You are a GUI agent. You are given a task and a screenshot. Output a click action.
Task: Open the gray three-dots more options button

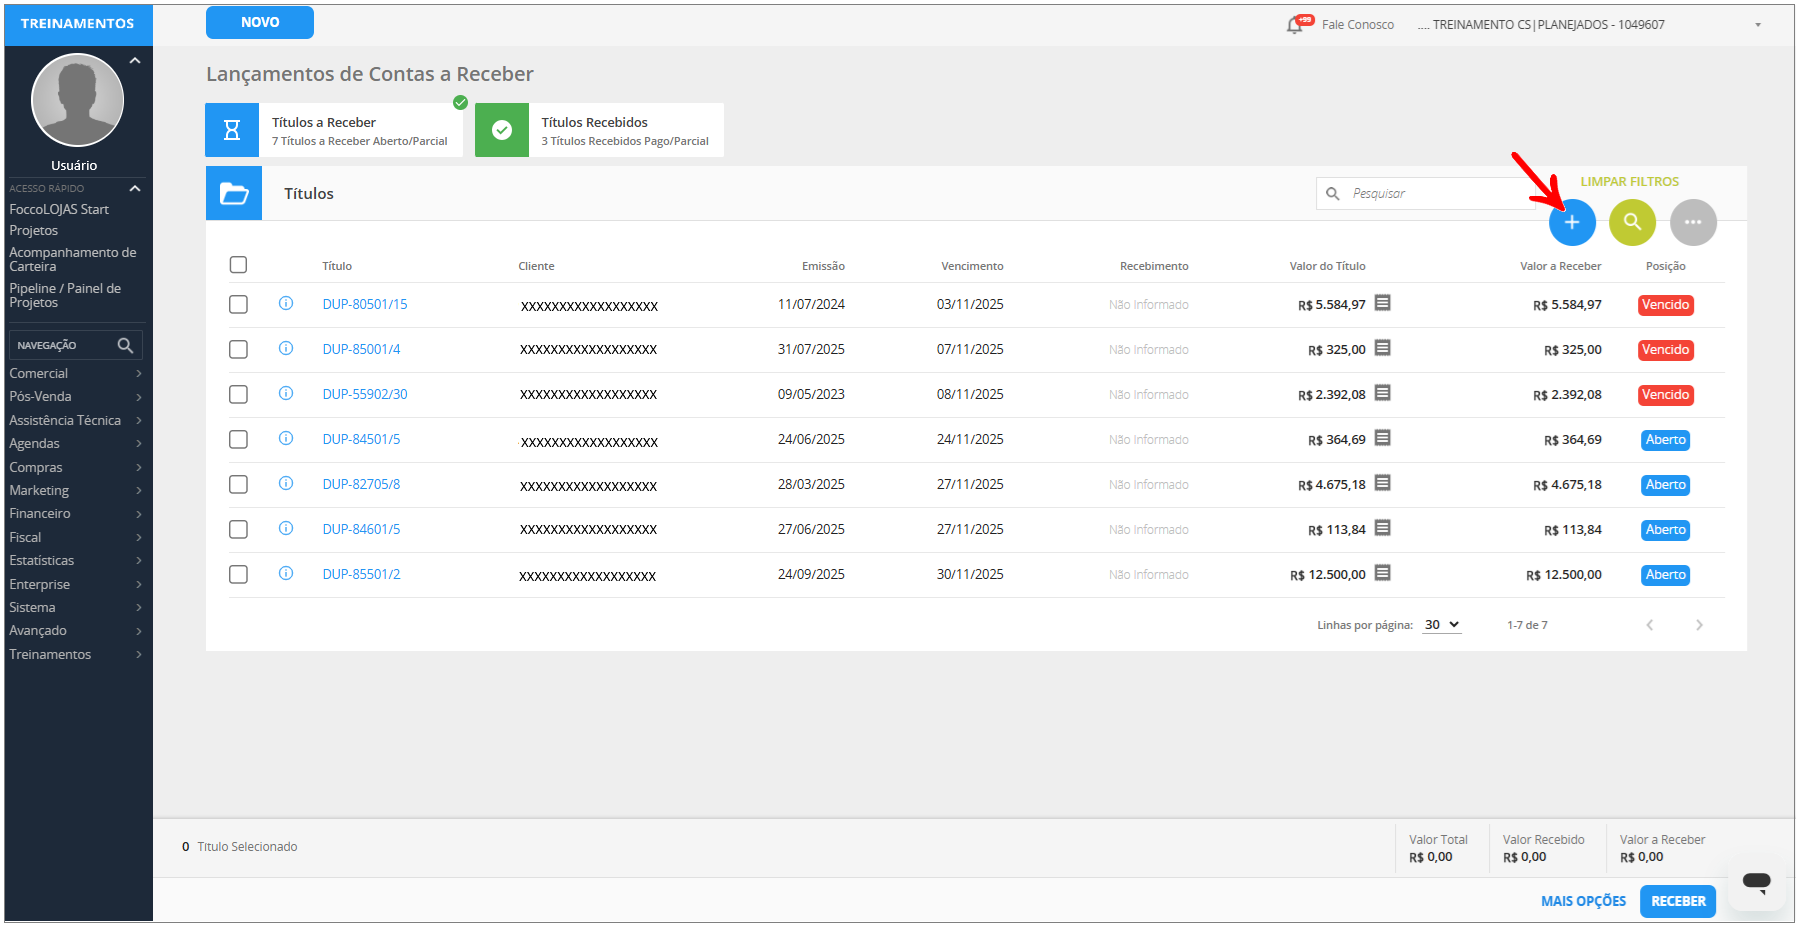pos(1692,222)
